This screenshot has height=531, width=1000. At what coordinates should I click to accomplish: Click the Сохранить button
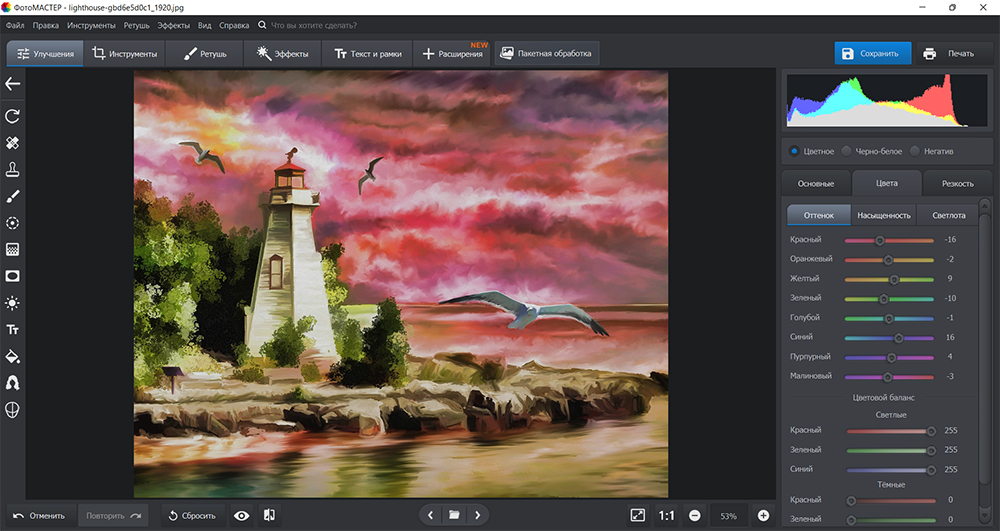872,53
